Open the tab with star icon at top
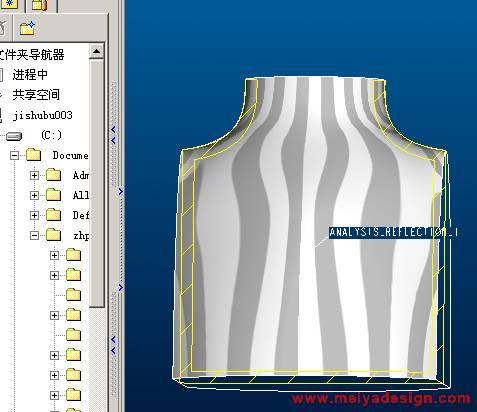 click(x=9, y=5)
